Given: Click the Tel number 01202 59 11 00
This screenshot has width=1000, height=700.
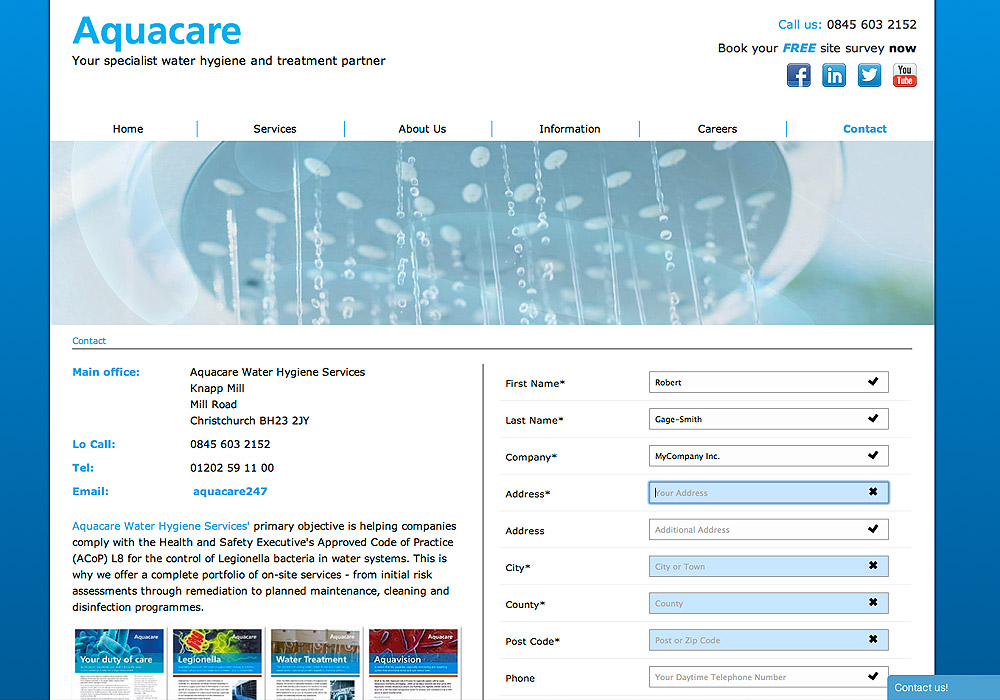Looking at the screenshot, I should click(x=232, y=468).
